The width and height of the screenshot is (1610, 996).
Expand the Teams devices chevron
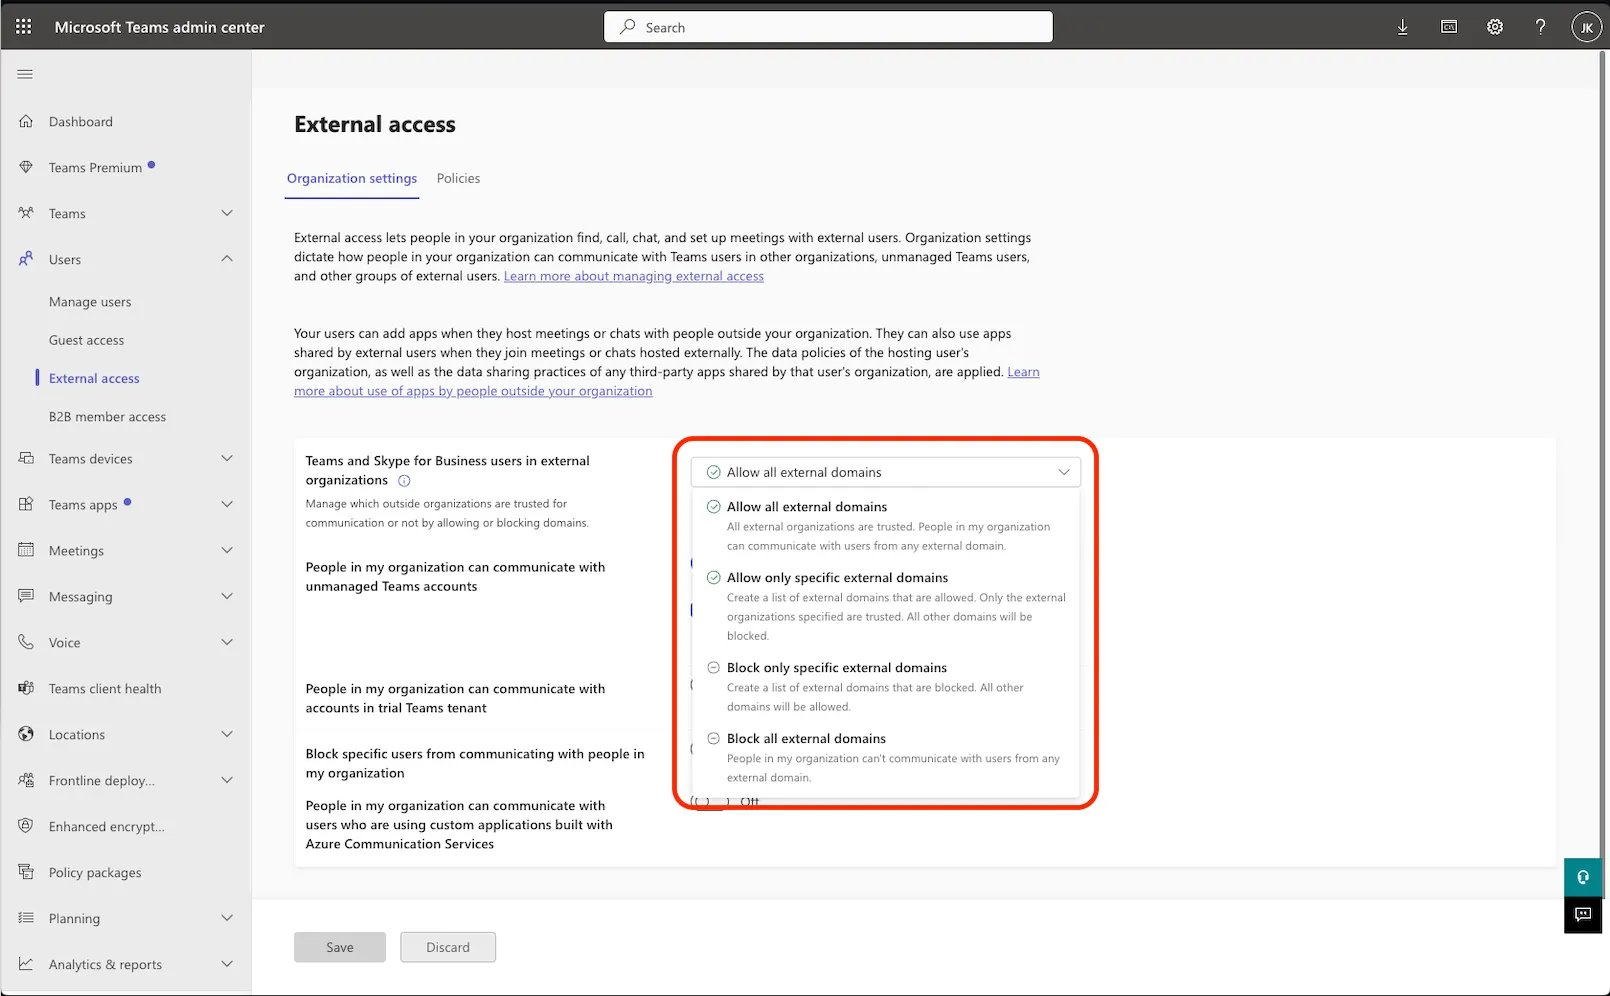[x=227, y=458]
